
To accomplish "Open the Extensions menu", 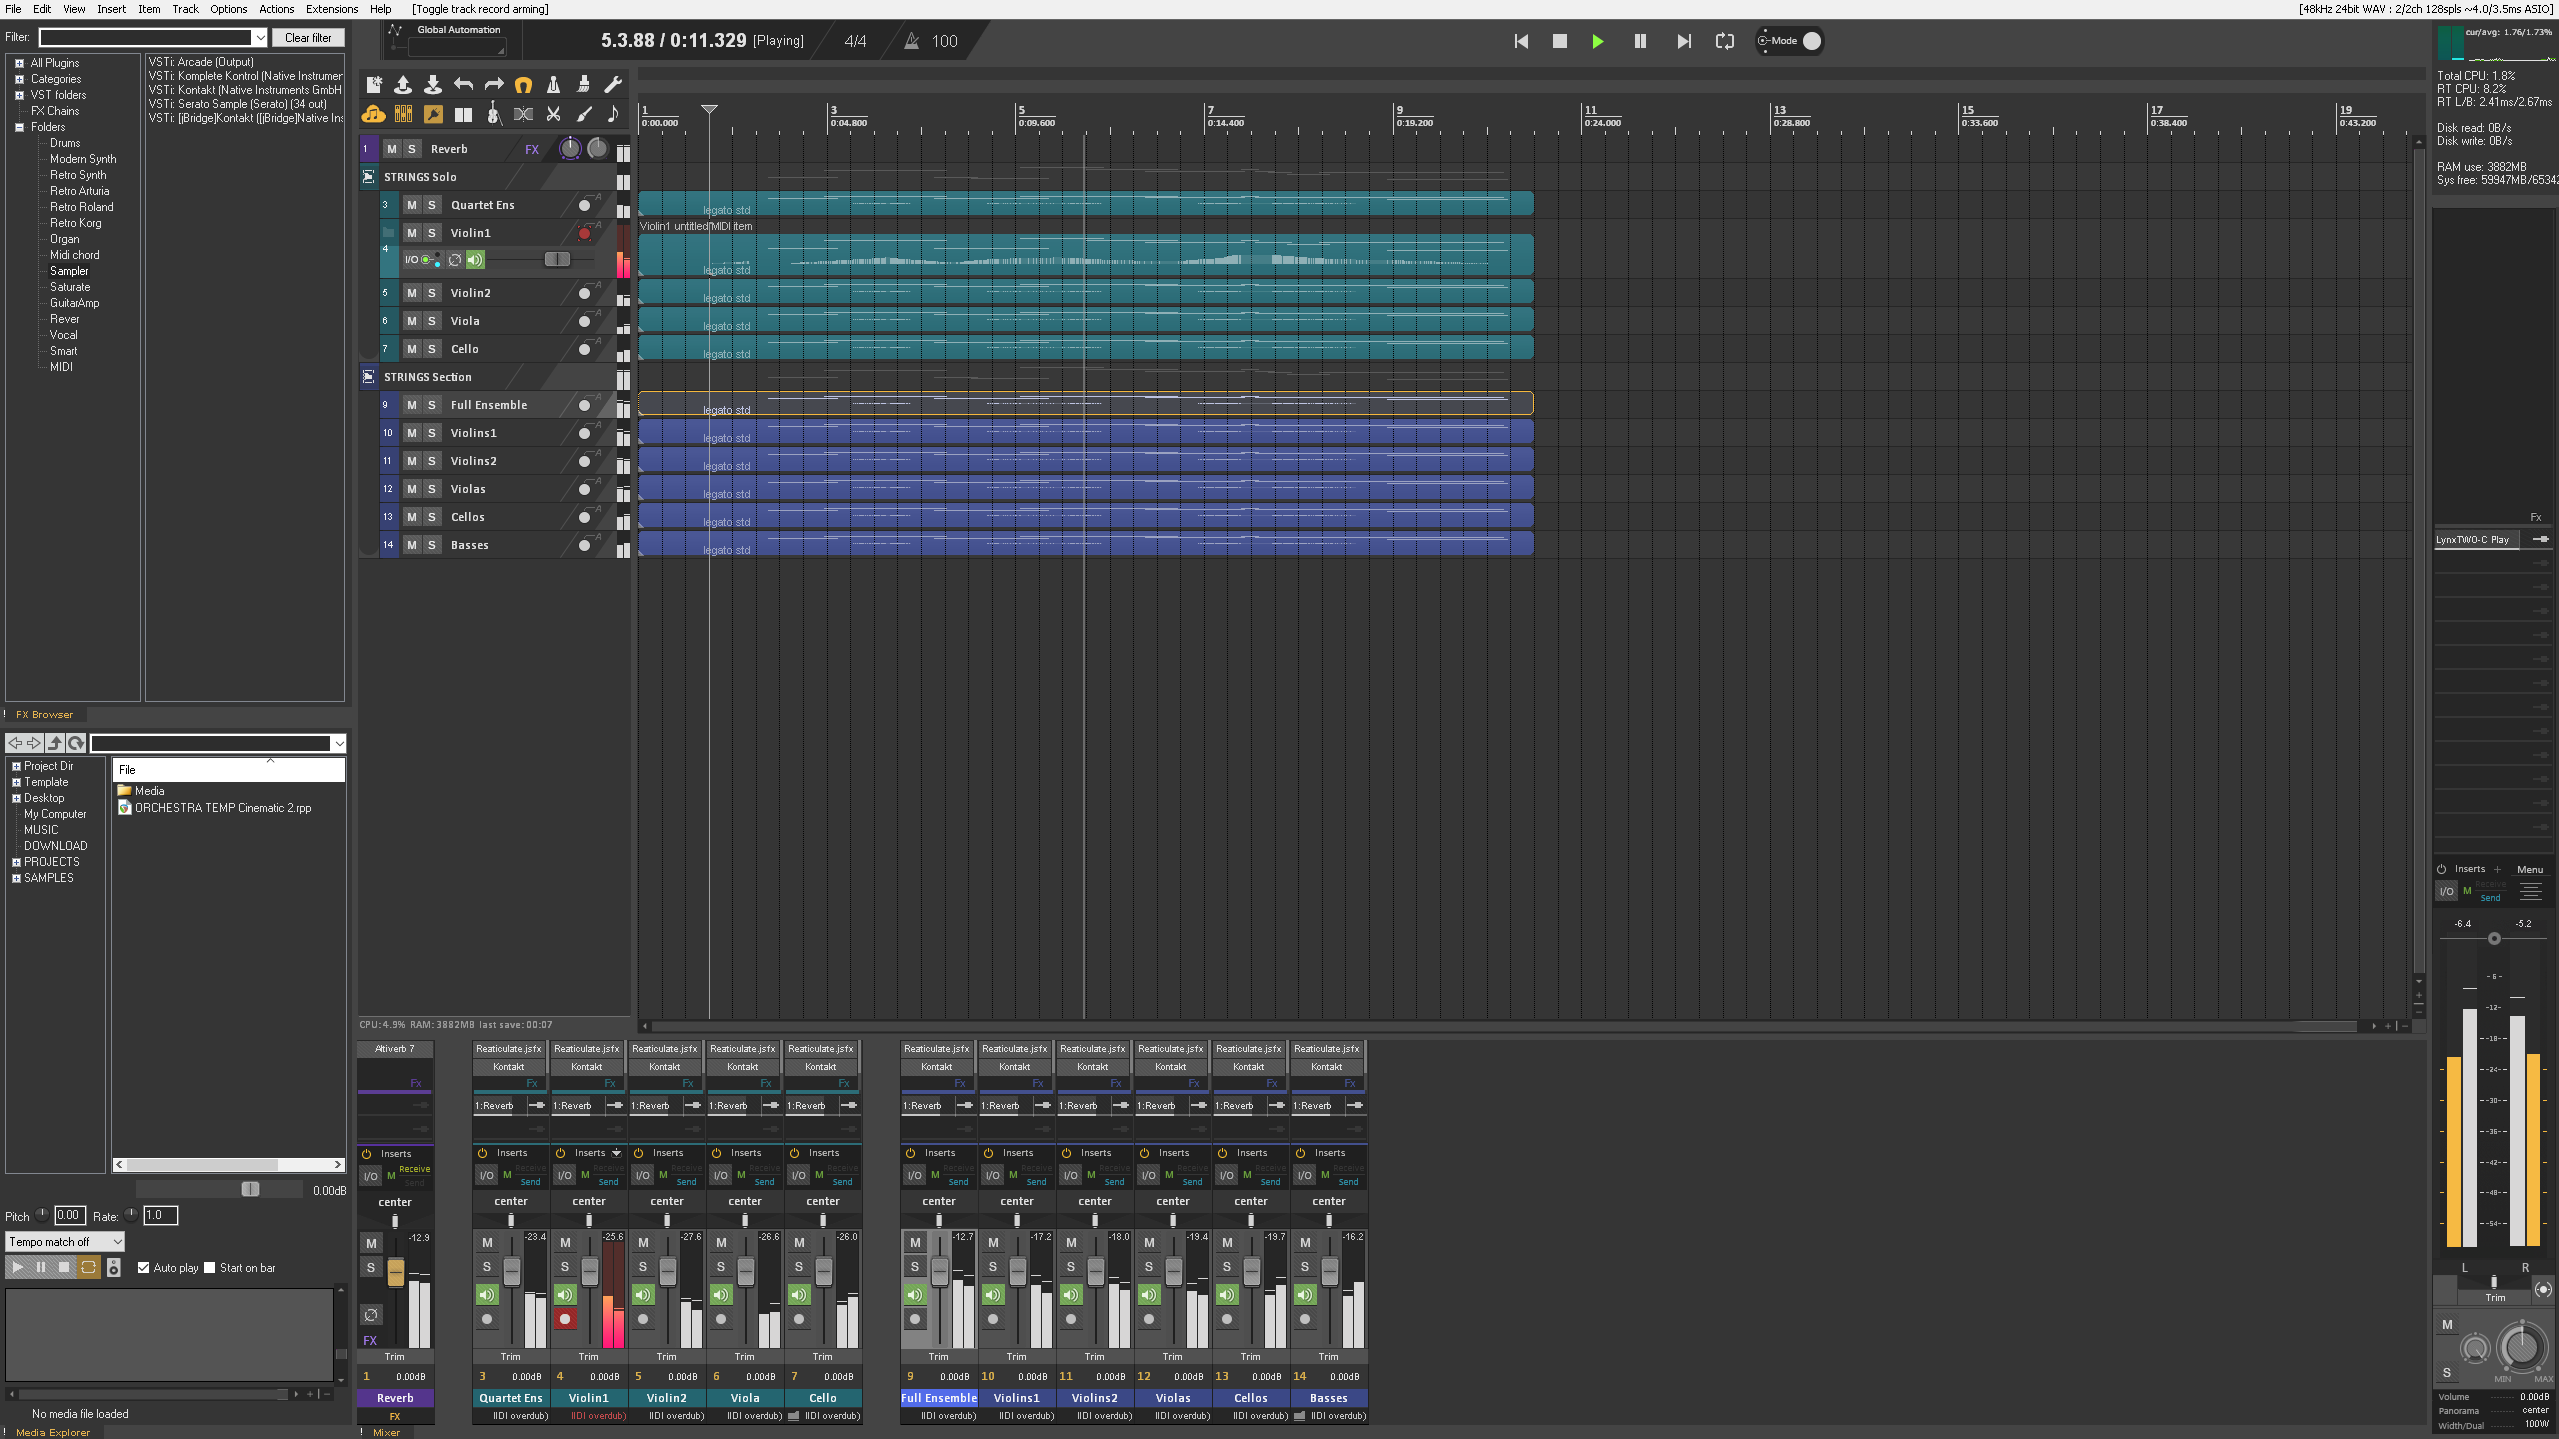I will (x=331, y=9).
